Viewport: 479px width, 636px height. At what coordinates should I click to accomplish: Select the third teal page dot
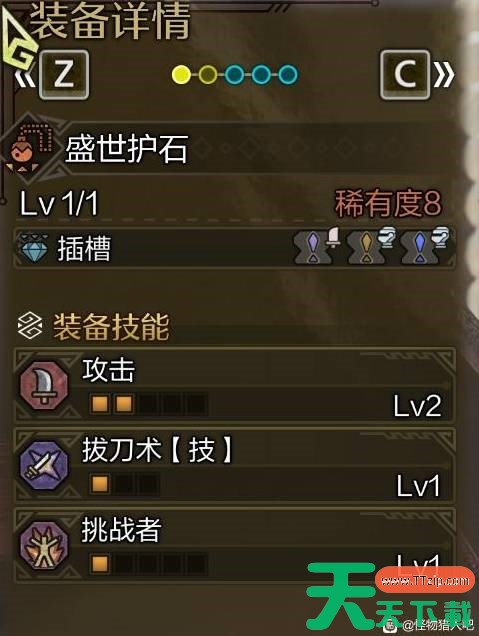click(234, 75)
